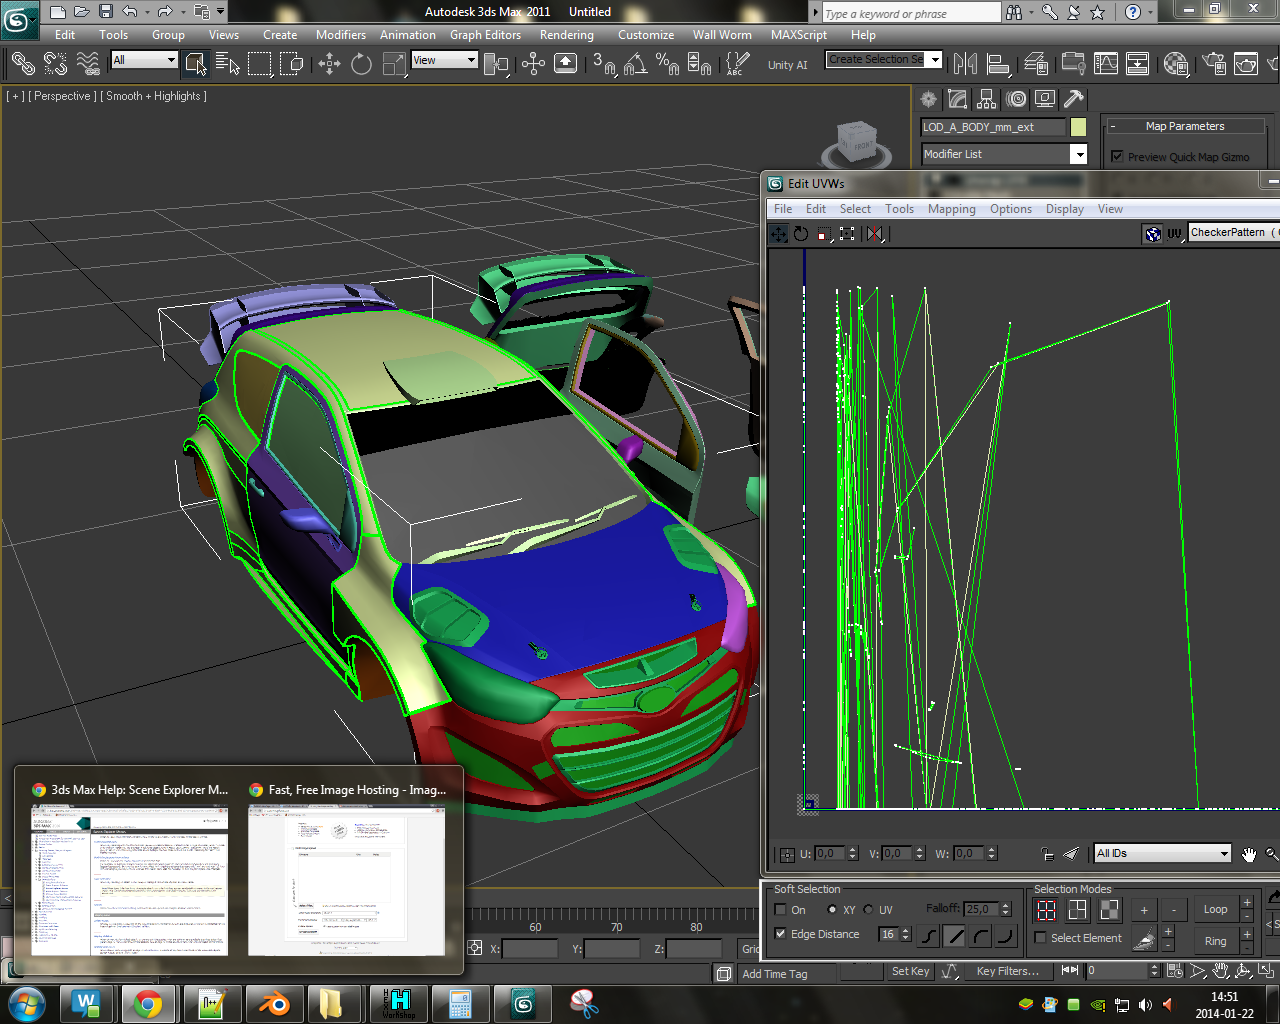1280x1024 pixels.
Task: Select the UV radio button
Action: [868, 910]
